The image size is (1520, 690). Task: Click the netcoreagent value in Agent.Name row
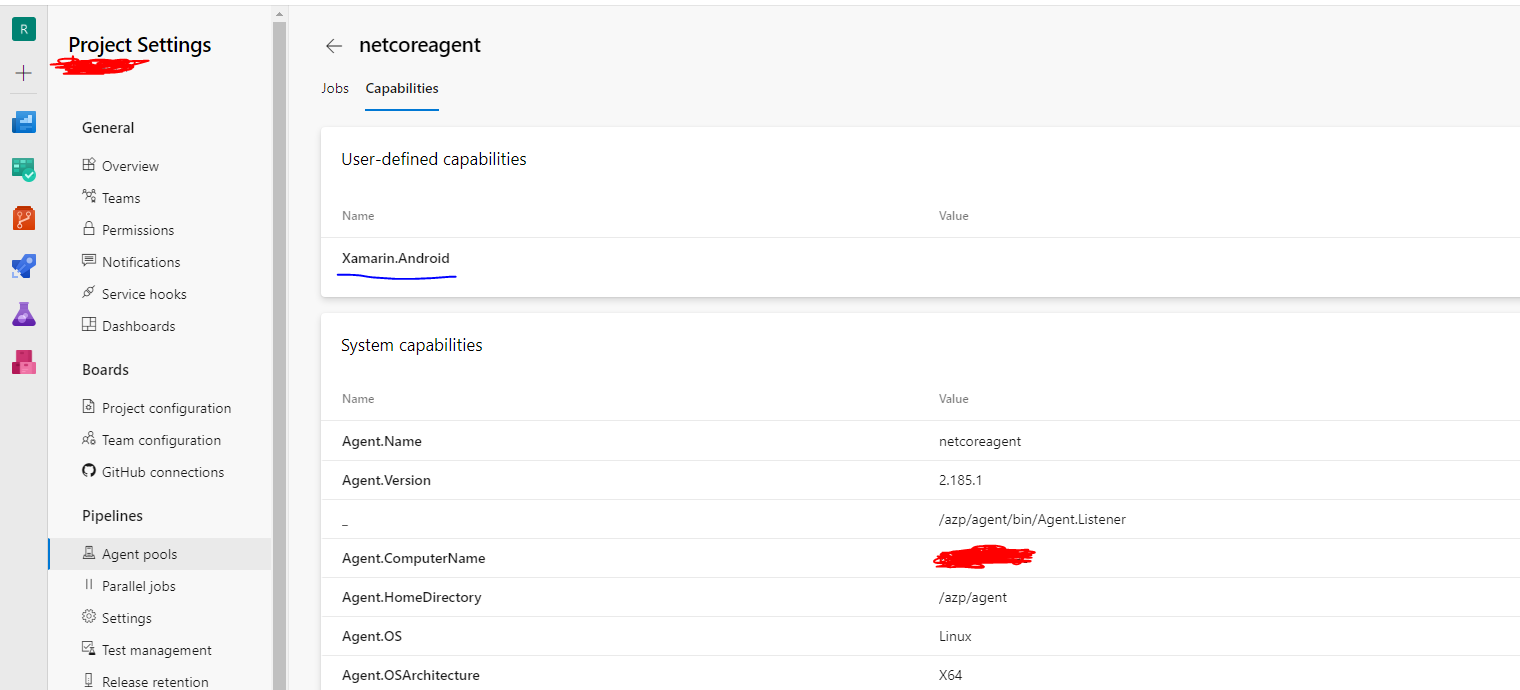click(980, 441)
